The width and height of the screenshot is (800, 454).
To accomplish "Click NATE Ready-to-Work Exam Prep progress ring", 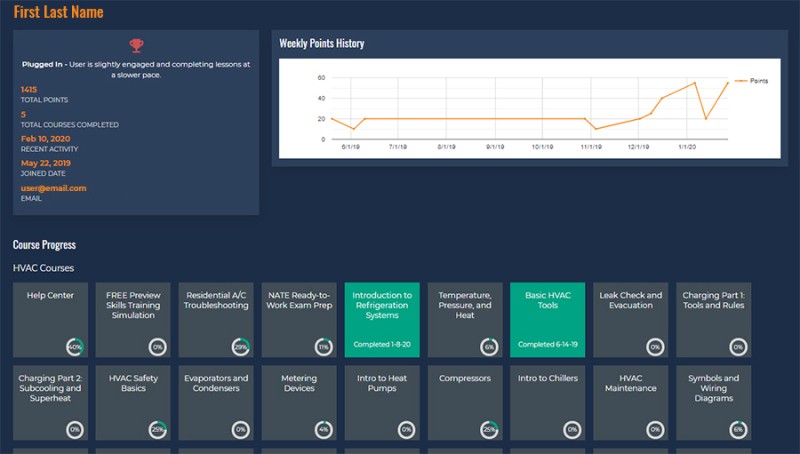I will pos(323,347).
